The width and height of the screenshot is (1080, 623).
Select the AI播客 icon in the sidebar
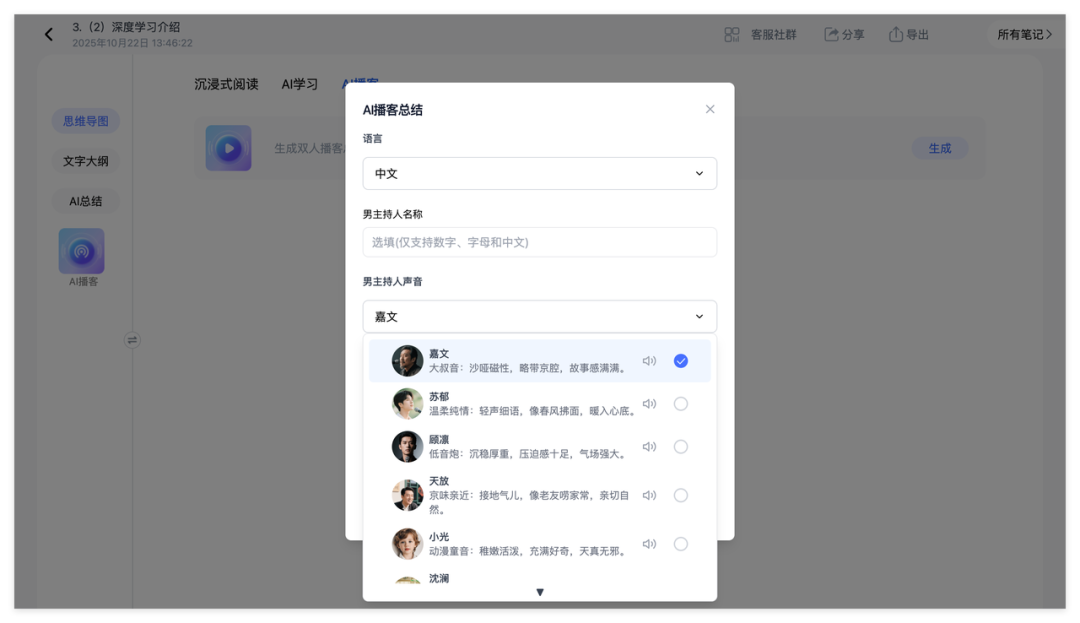81,252
